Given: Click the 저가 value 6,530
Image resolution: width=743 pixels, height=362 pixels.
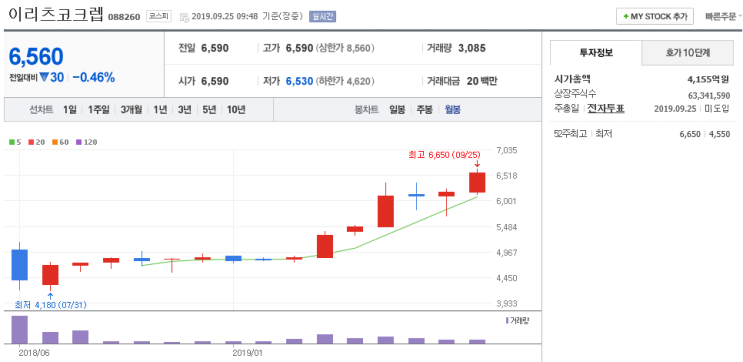Looking at the screenshot, I should [x=299, y=81].
